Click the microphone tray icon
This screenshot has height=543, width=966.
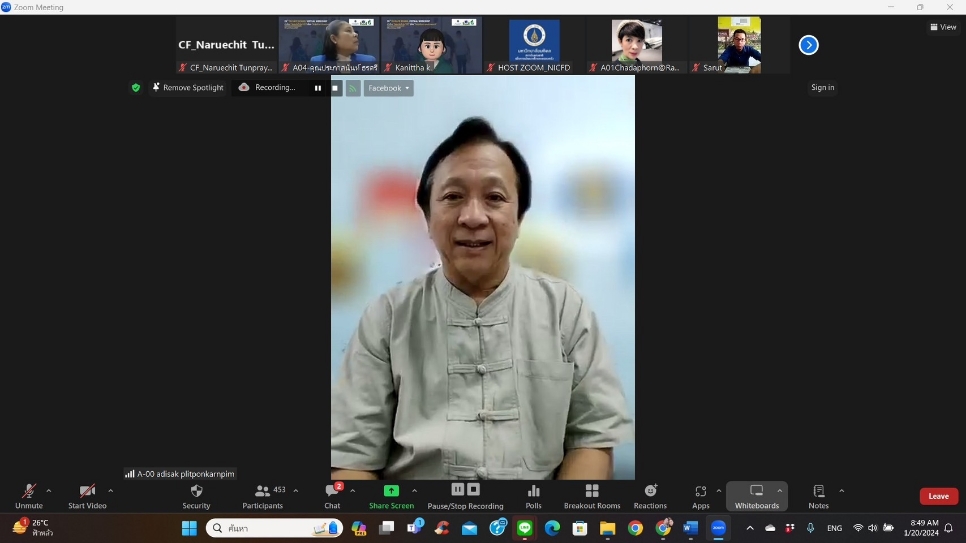coord(810,528)
